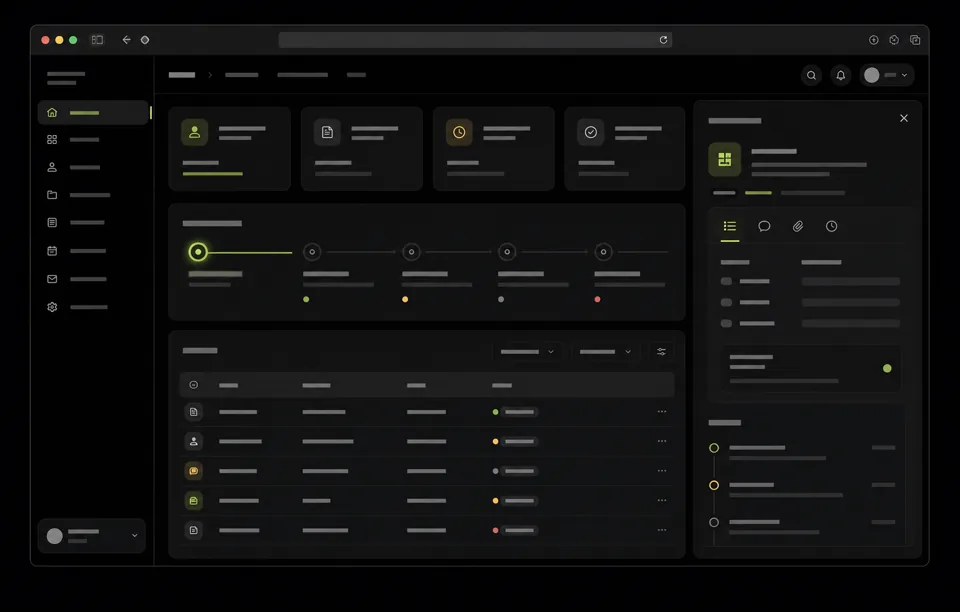Click the green progress bar in first stat card

(x=212, y=174)
